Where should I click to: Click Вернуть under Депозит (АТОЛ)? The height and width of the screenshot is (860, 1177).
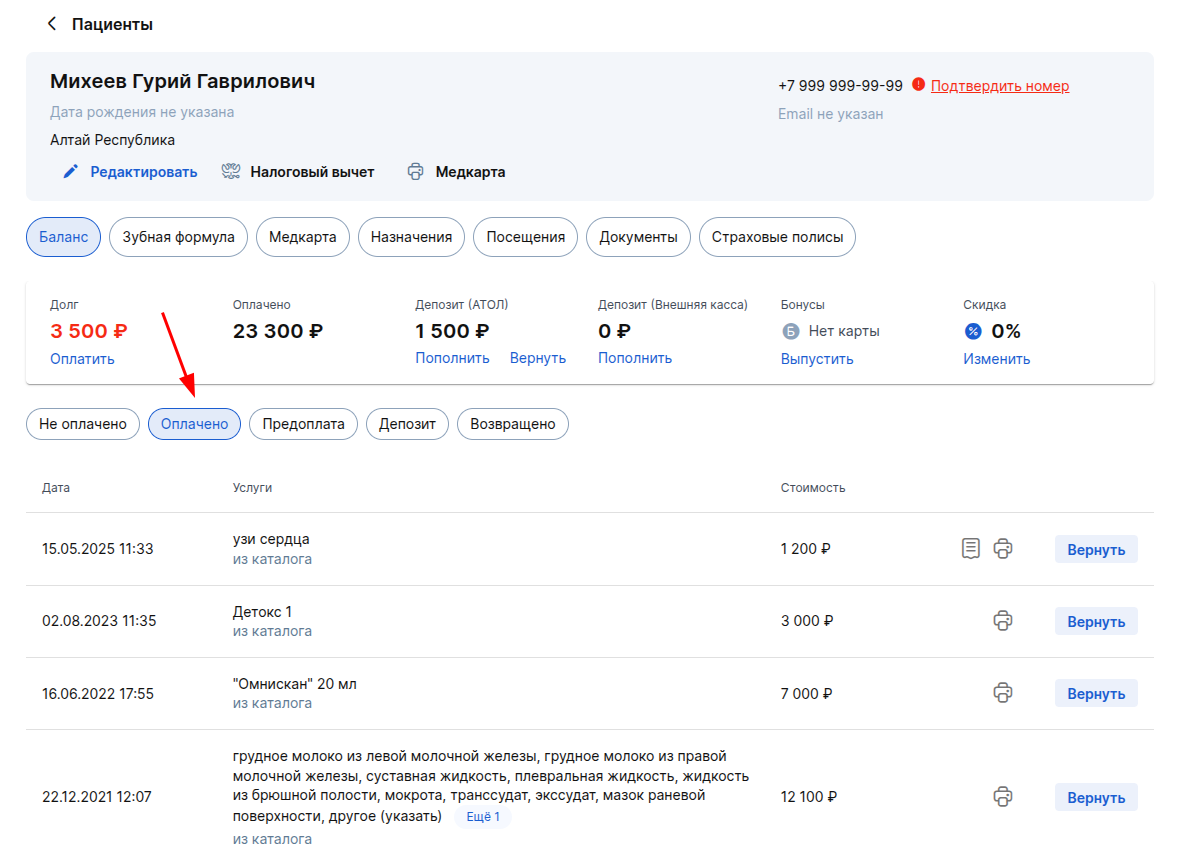(537, 358)
